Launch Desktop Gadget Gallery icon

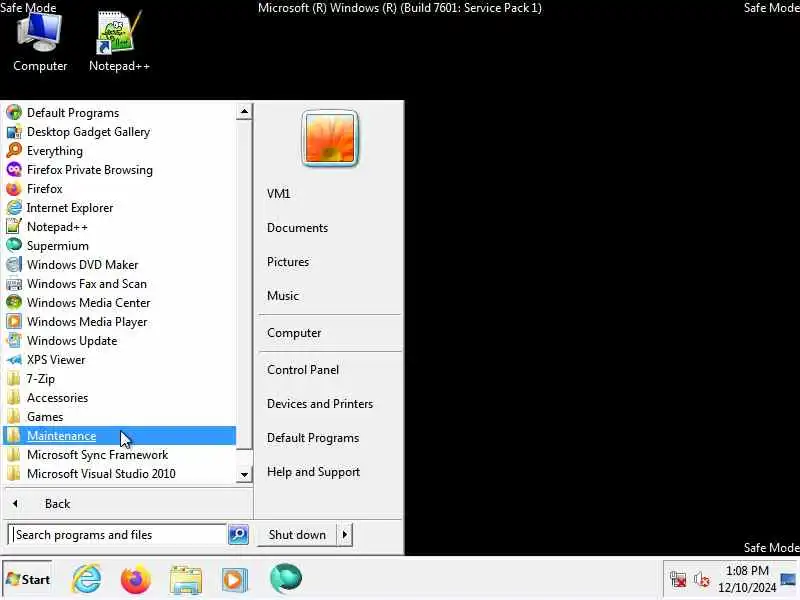(14, 132)
